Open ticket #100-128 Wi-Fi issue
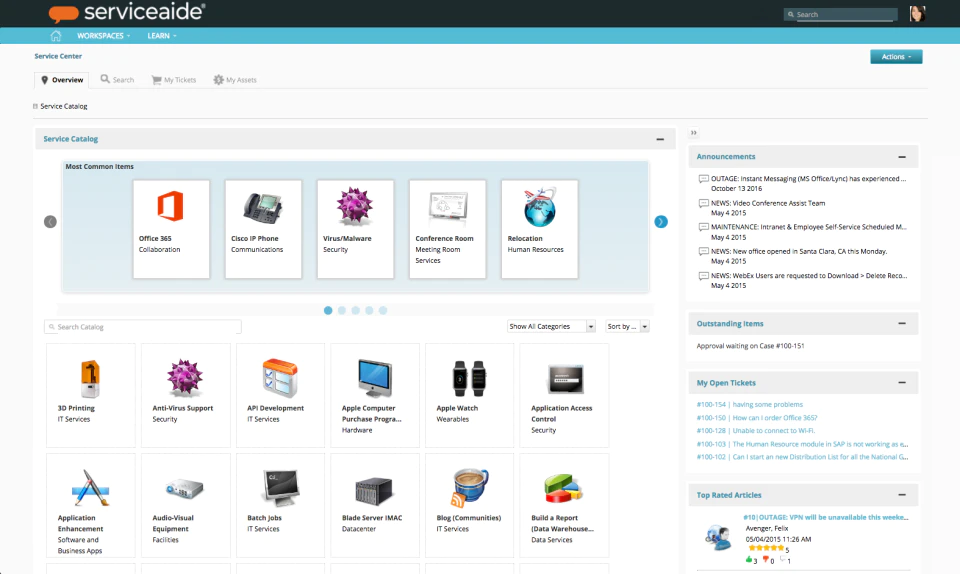The width and height of the screenshot is (960, 574). (756, 431)
